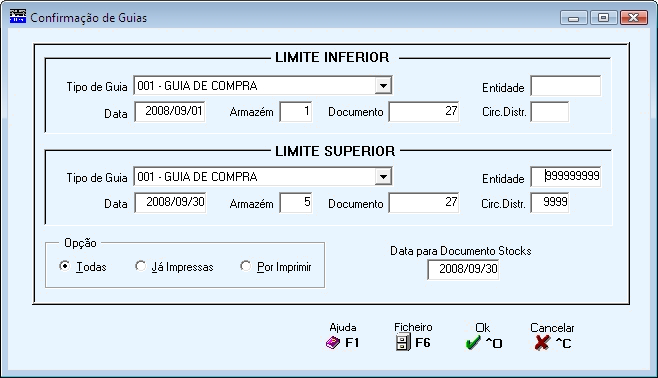
Task: Click the Ajuda book icon
Action: 333,343
